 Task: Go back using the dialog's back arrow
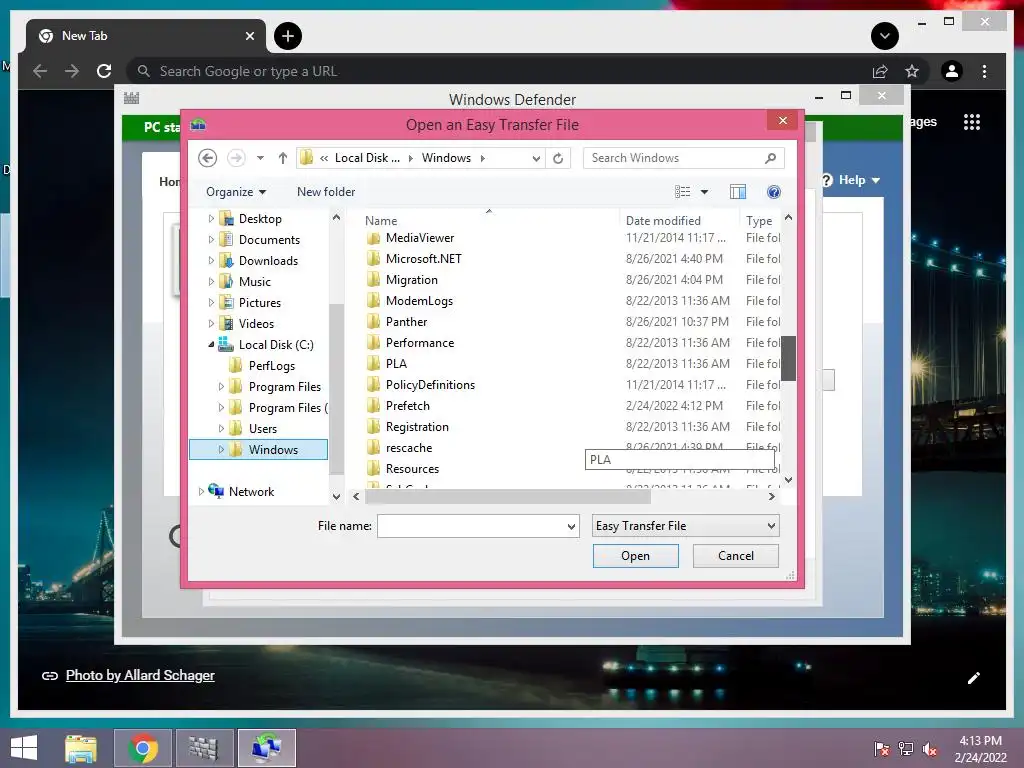tap(208, 158)
